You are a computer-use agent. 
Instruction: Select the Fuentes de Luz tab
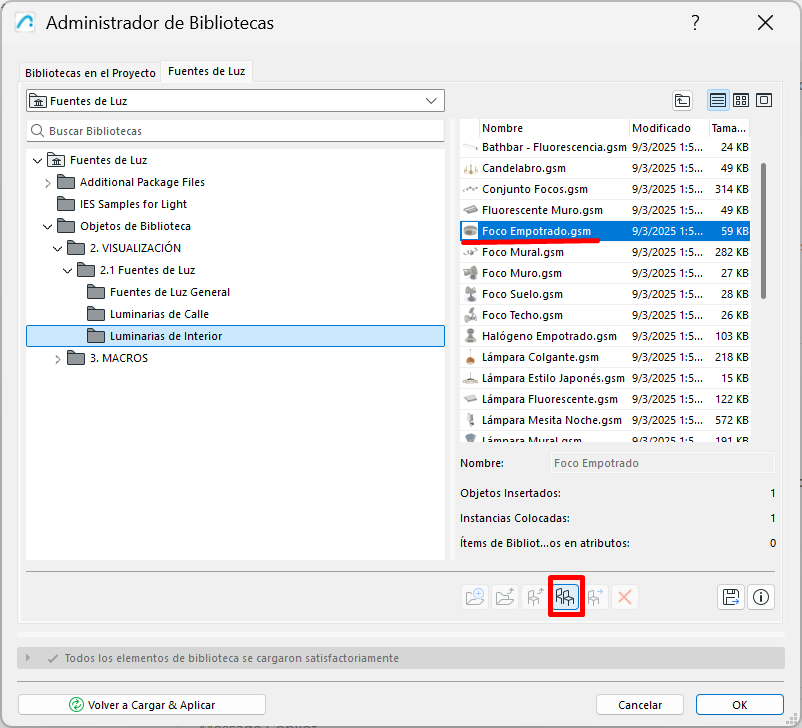coord(207,72)
